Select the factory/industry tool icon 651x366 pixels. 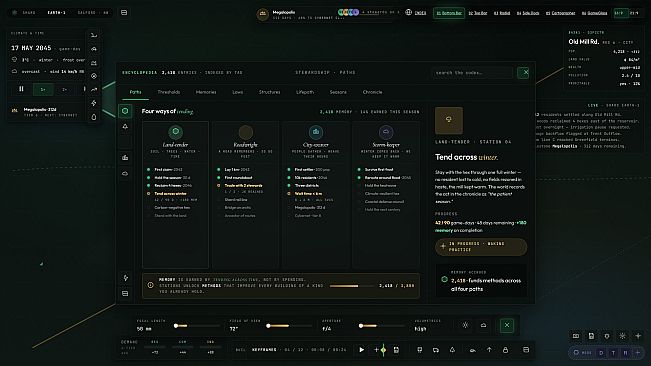94,63
